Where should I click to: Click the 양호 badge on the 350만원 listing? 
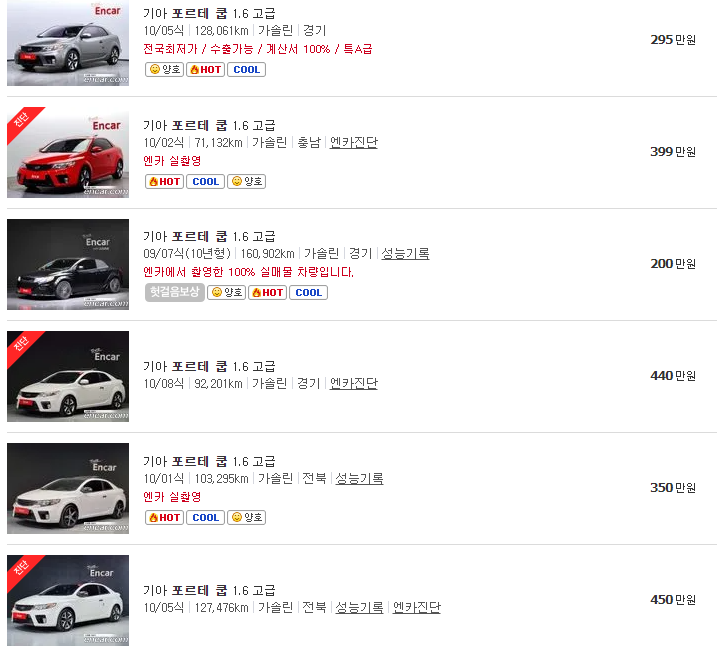click(x=246, y=518)
